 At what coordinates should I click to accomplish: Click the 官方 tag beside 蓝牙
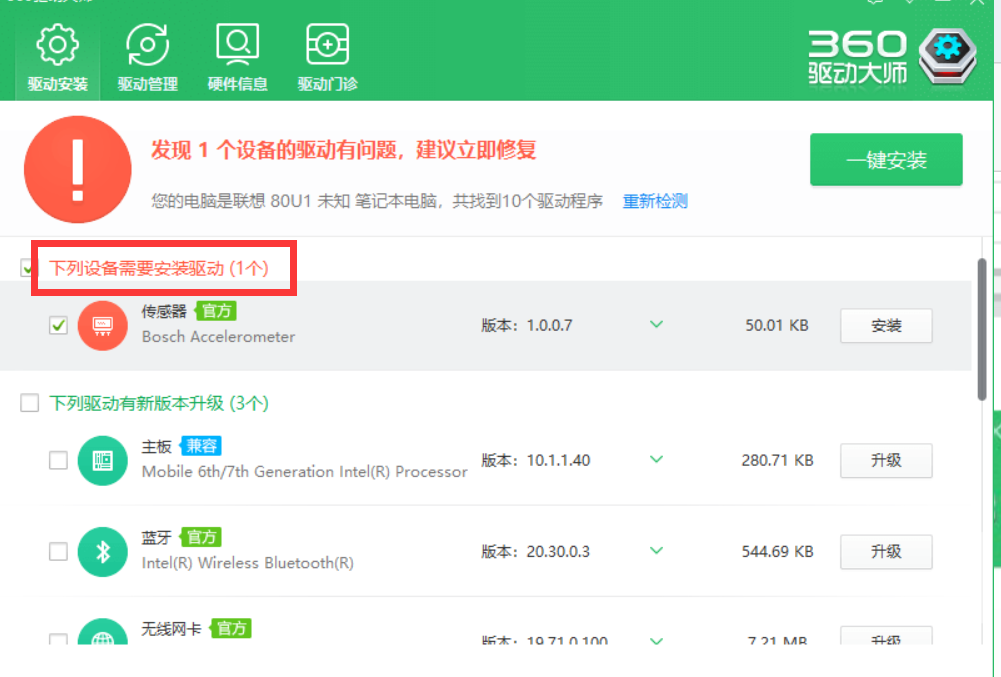pyautogui.click(x=200, y=537)
